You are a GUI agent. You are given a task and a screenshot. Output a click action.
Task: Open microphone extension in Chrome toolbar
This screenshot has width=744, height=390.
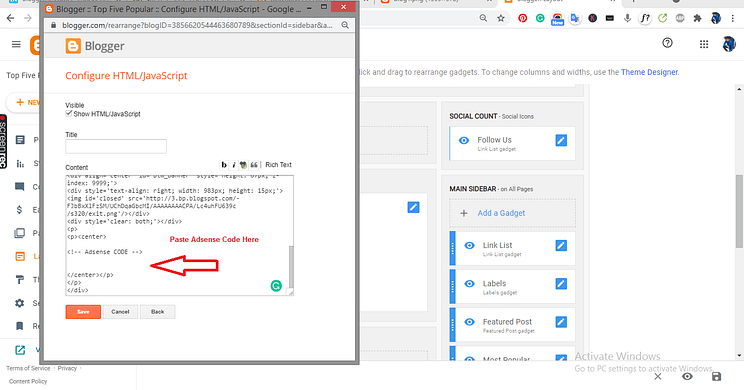click(627, 19)
